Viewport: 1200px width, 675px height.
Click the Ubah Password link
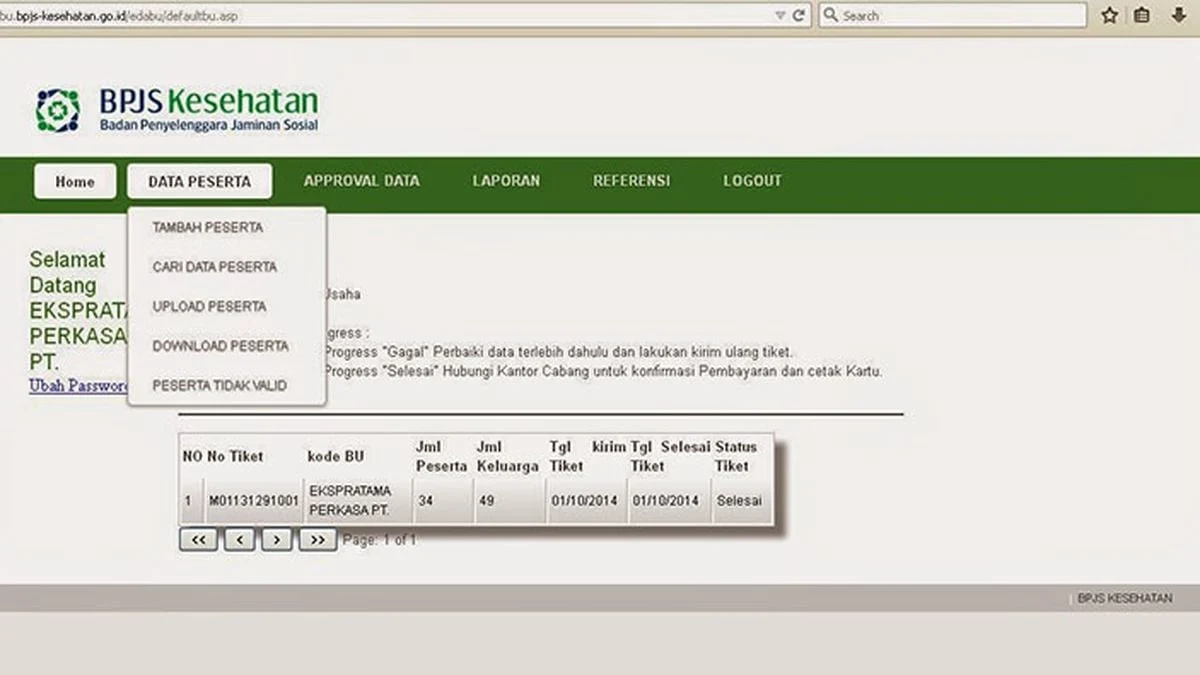[79, 385]
